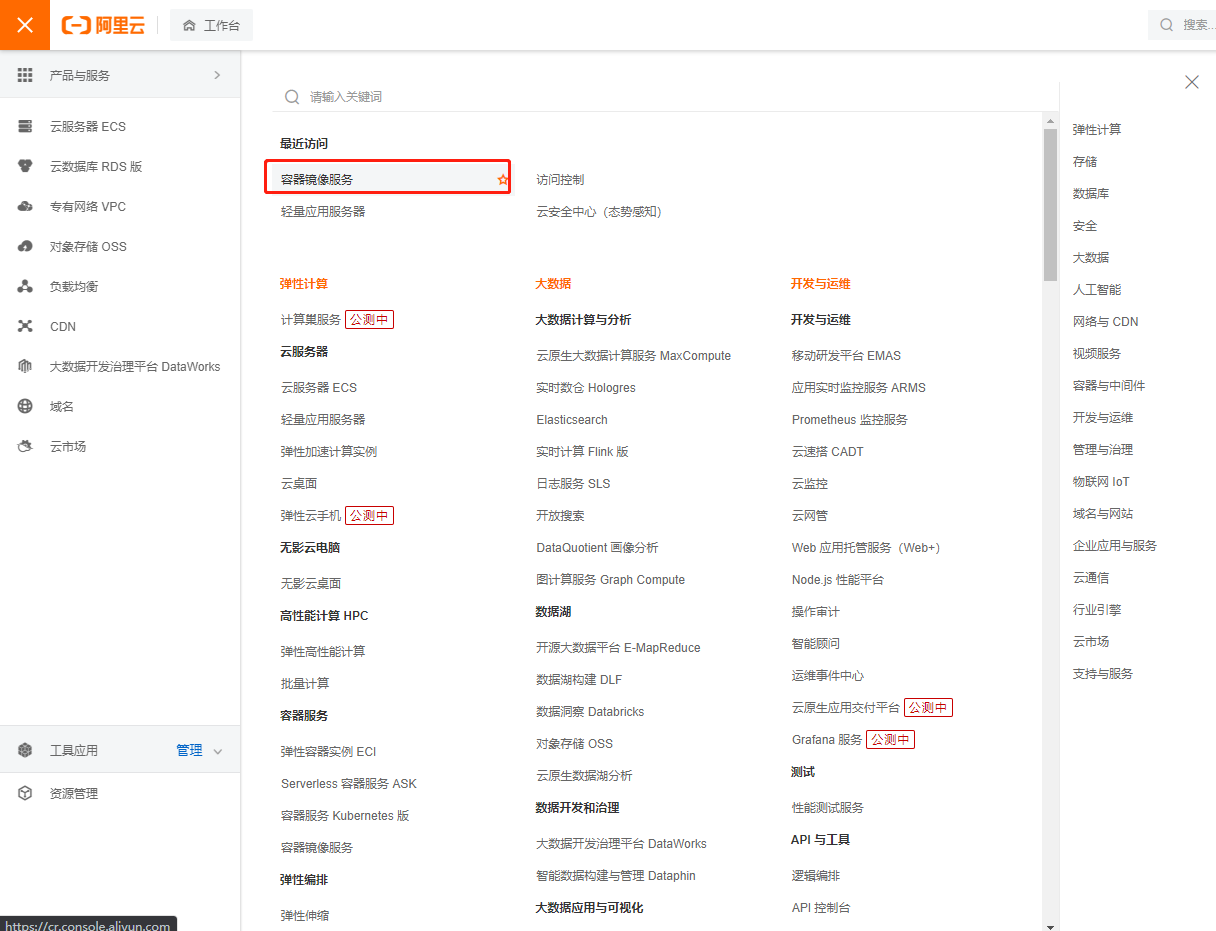This screenshot has height=931, width=1216.
Task: Click the 域名 globe icon
Action: 26,406
